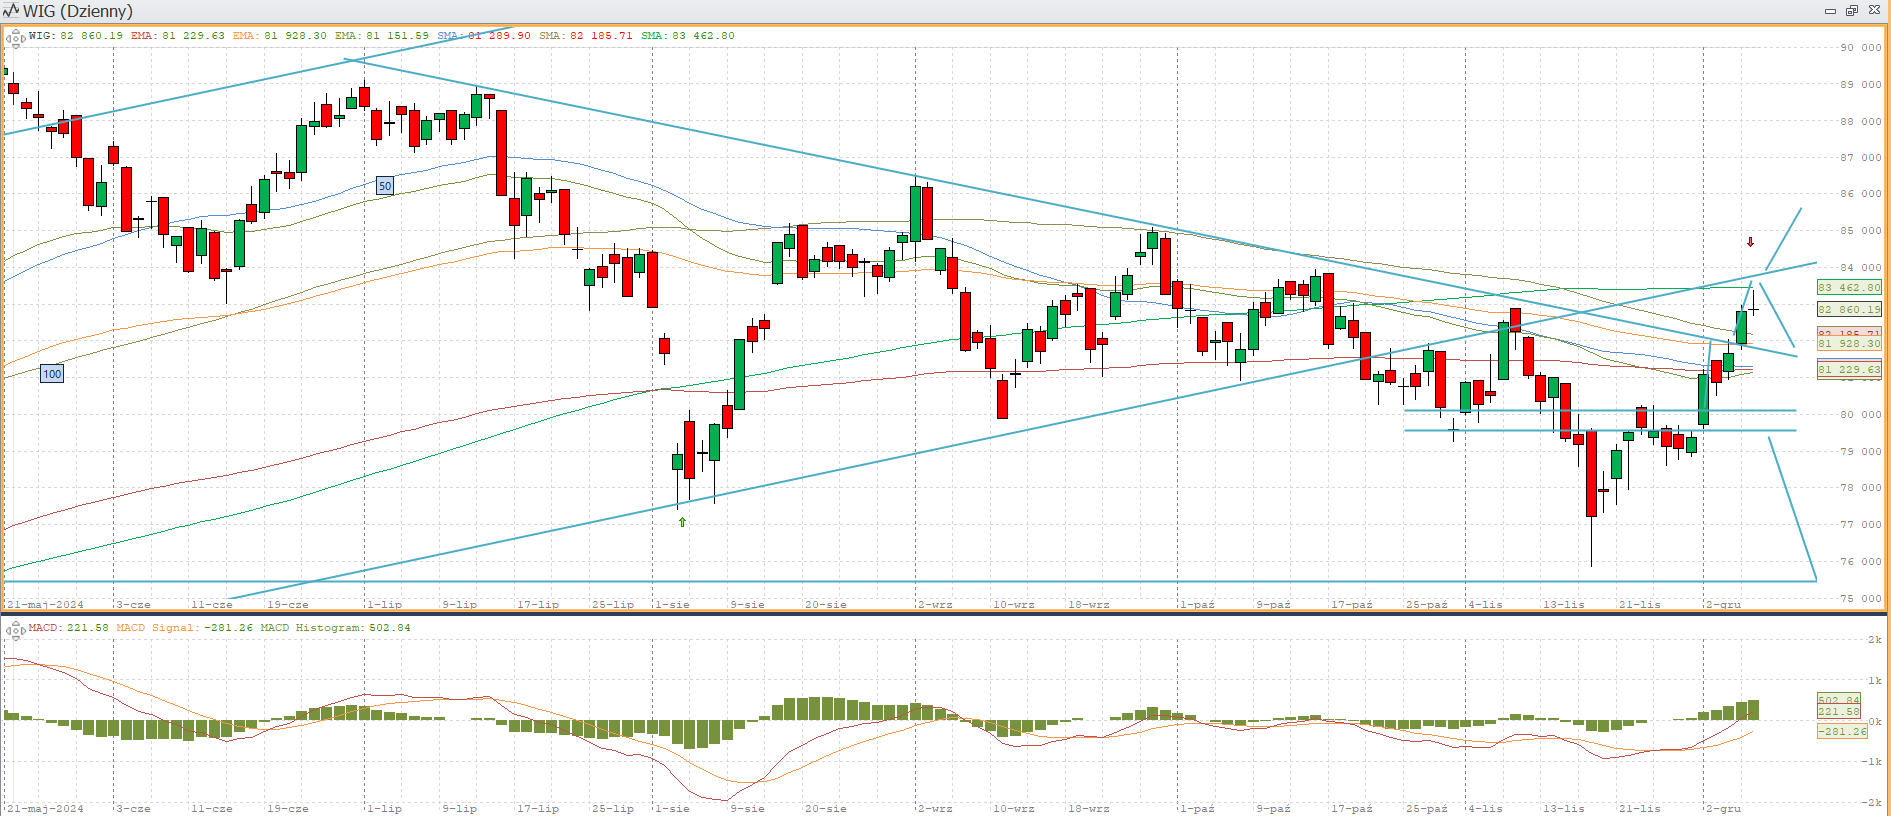Click the blue 100 moving average label
This screenshot has height=816, width=1891.
pyautogui.click(x=52, y=374)
